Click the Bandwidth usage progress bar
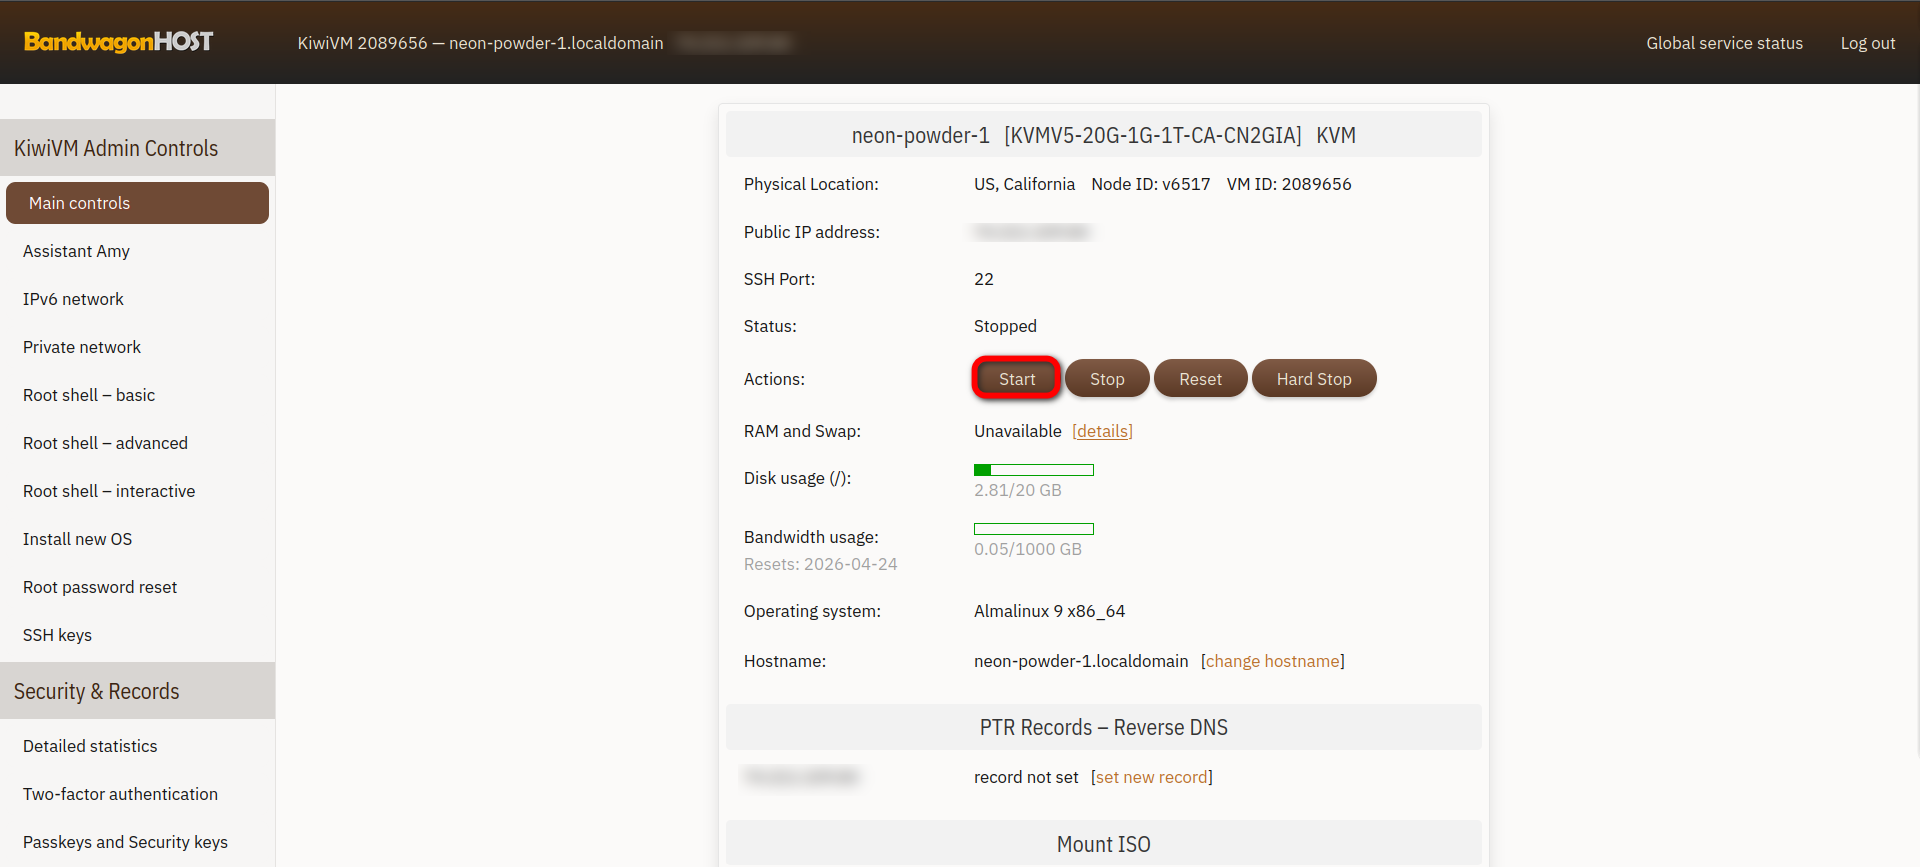Image resolution: width=1920 pixels, height=867 pixels. [1033, 529]
